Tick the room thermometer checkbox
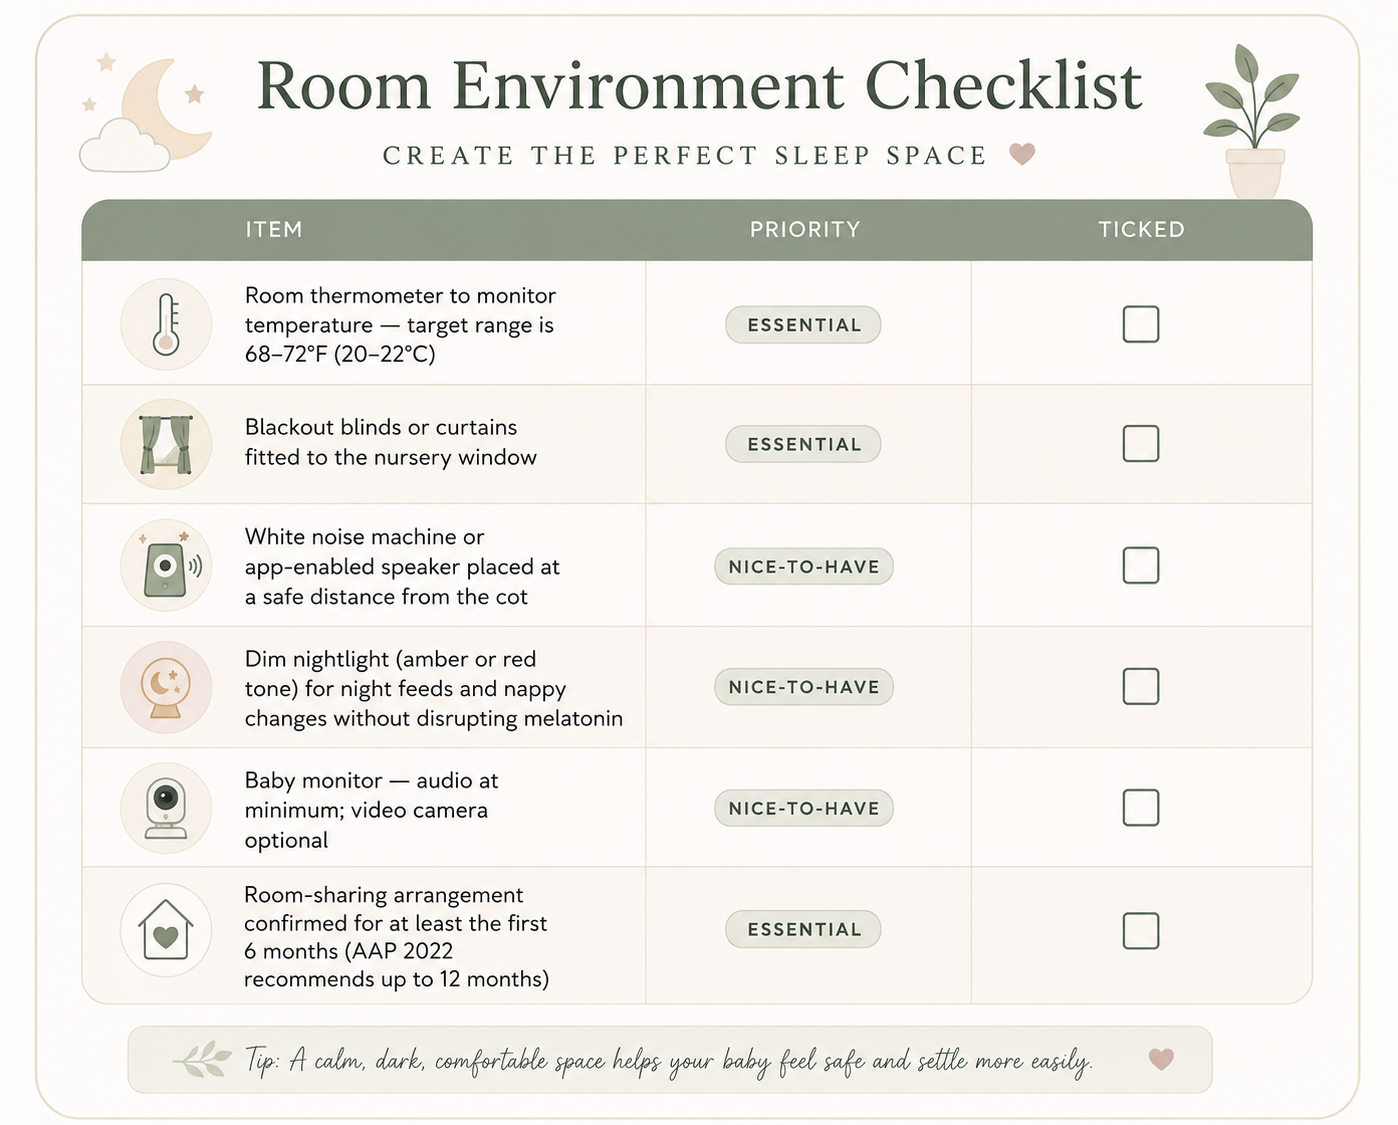The height and width of the screenshot is (1125, 1398). (1141, 324)
